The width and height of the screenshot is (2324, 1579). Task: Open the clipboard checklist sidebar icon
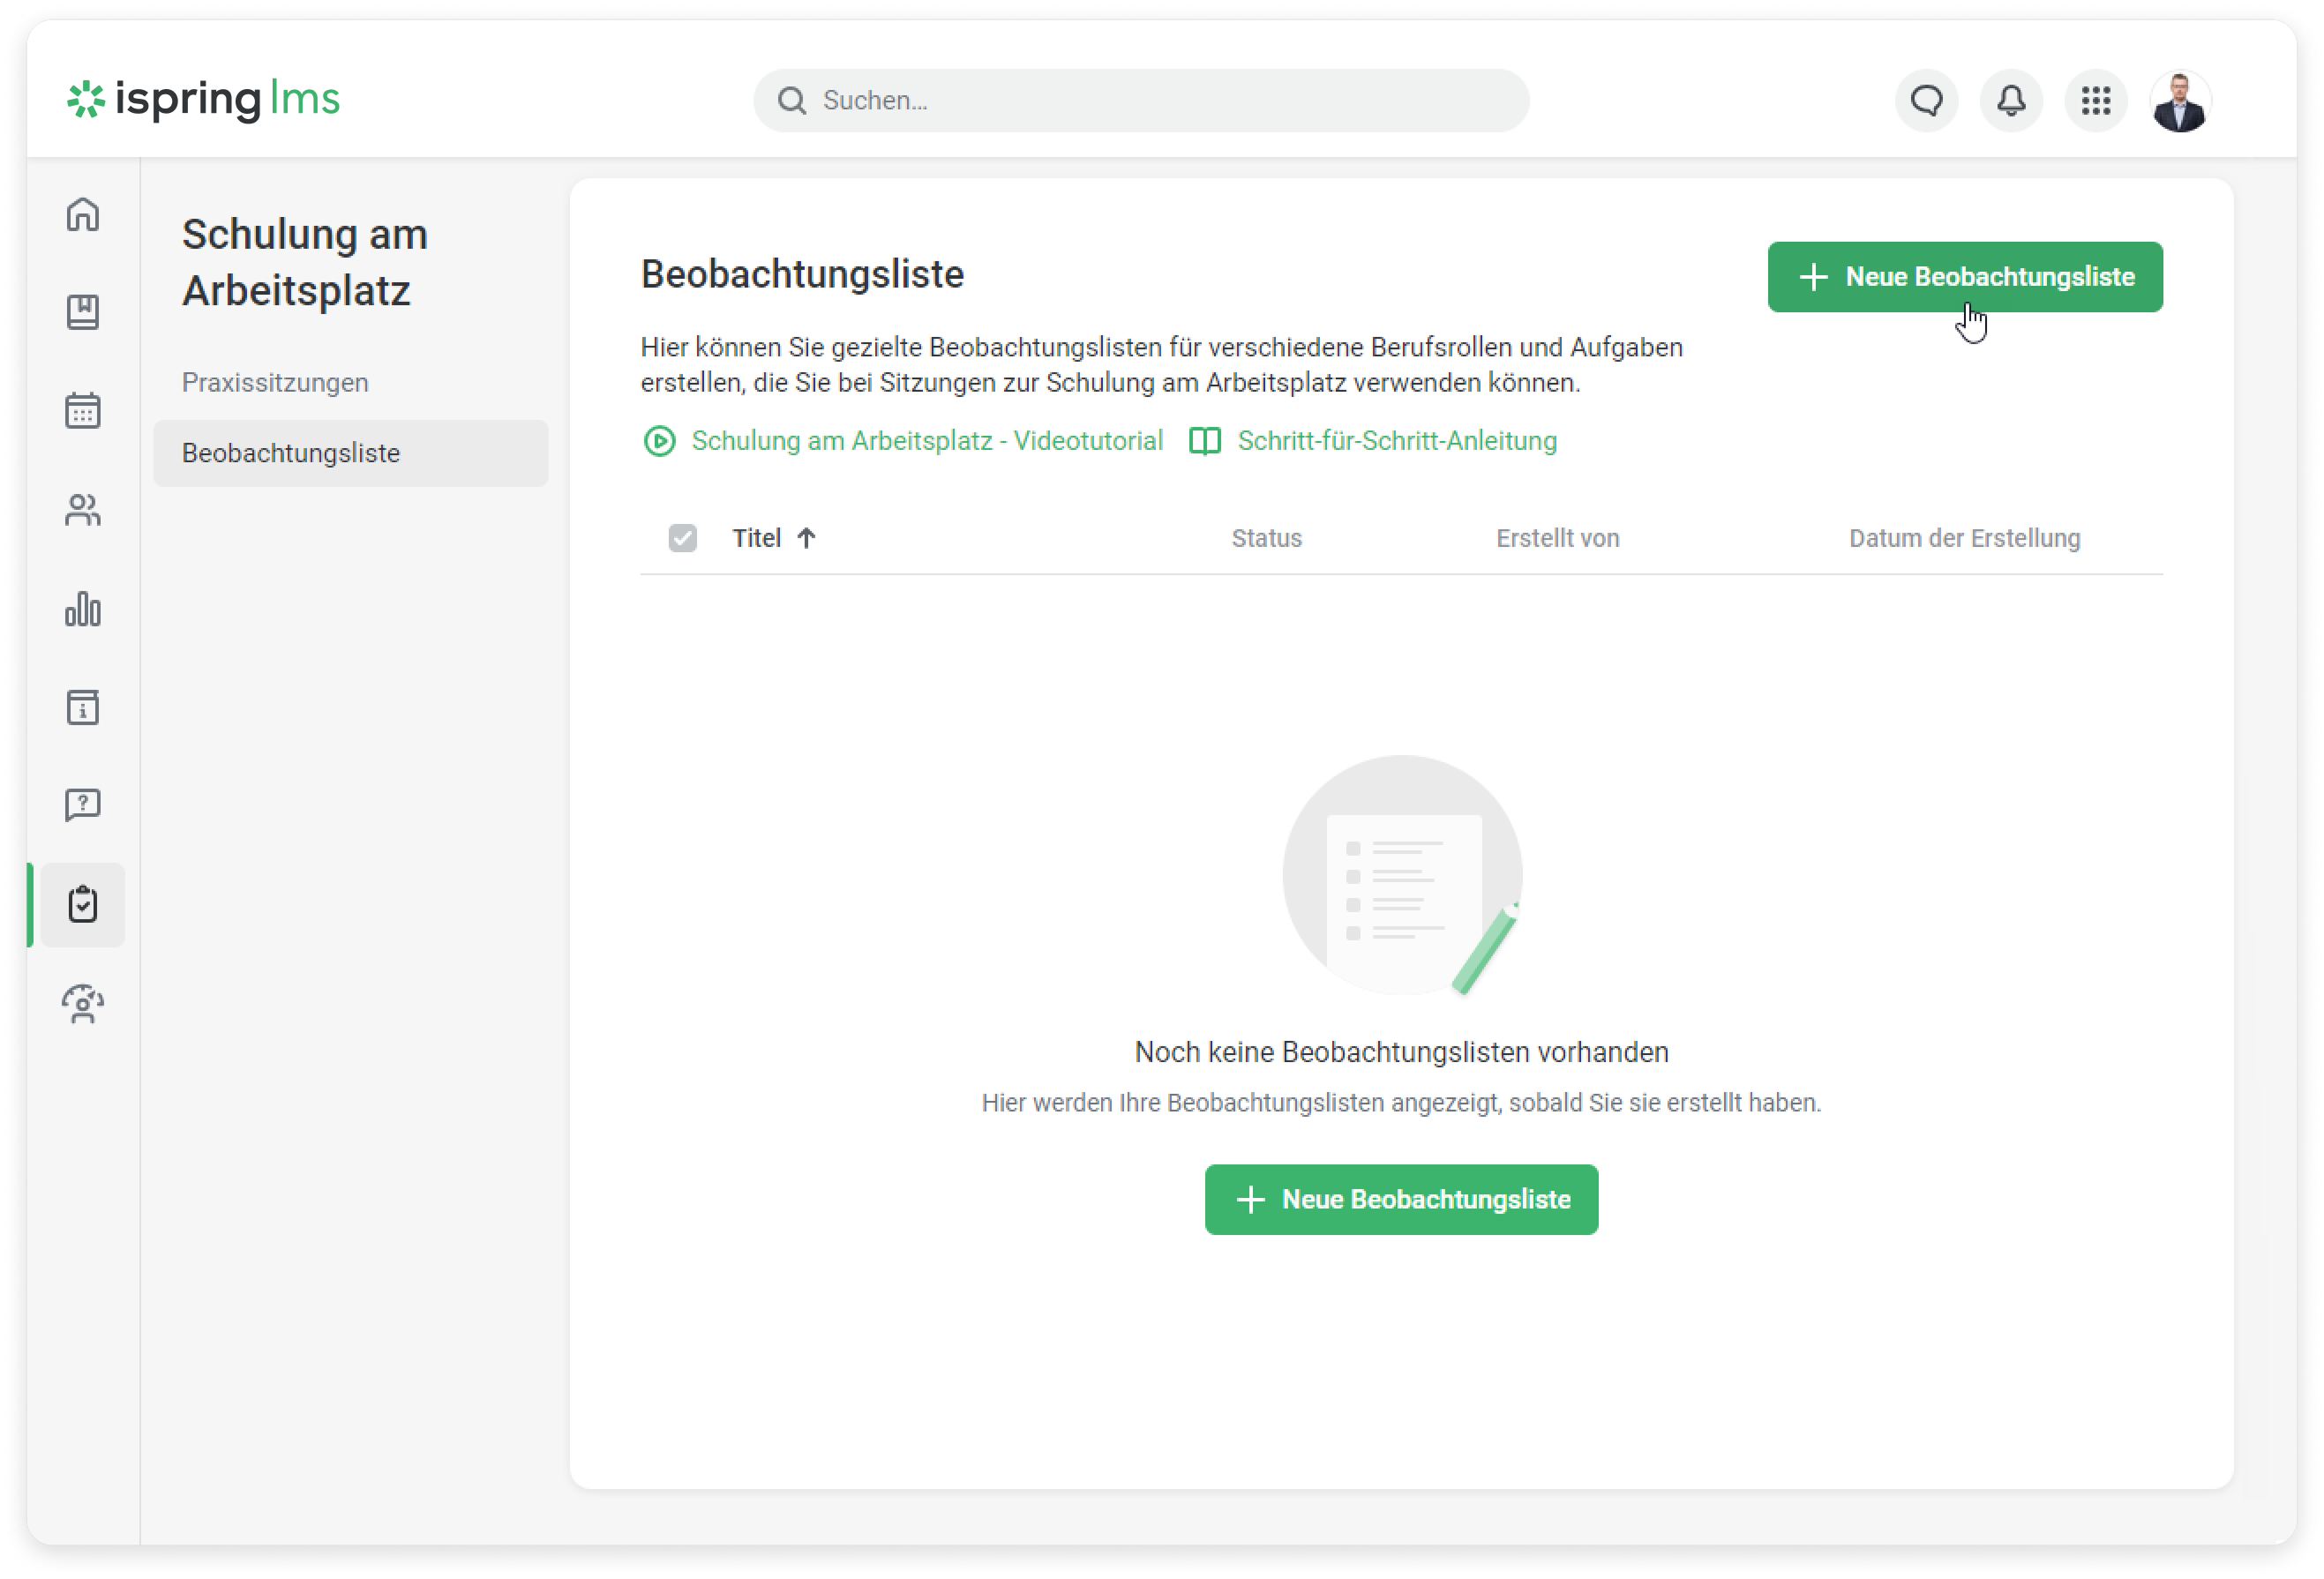(x=83, y=904)
